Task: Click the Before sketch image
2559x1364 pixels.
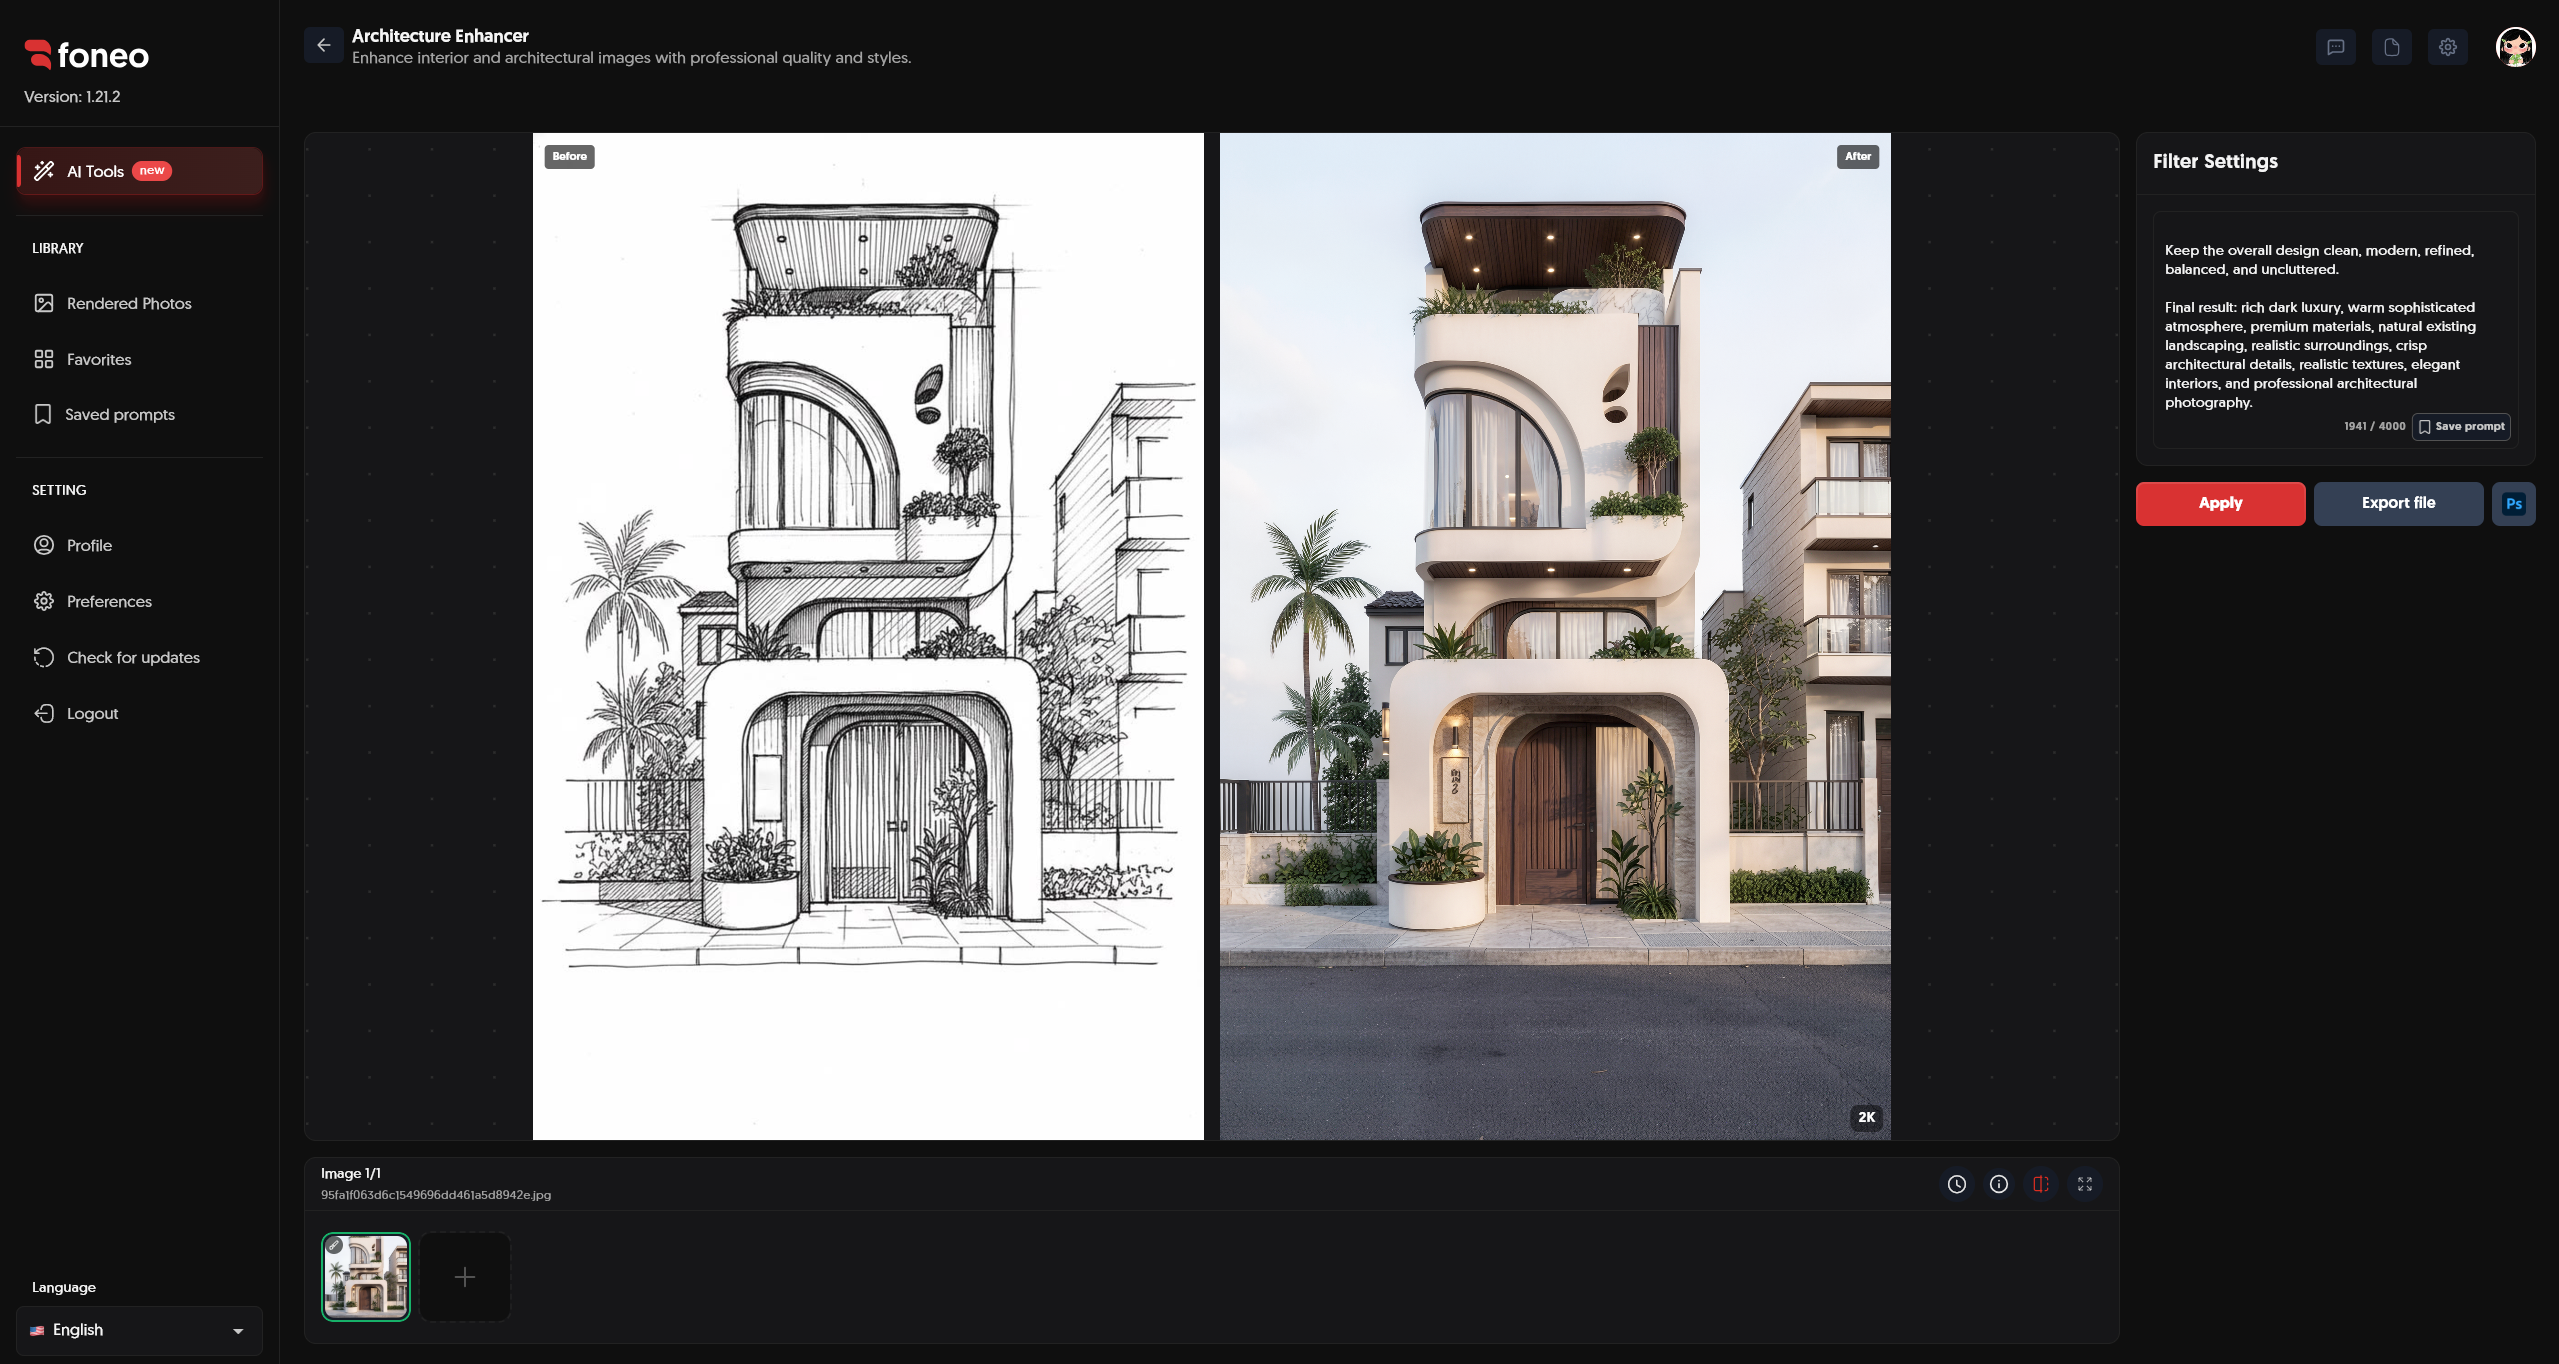Action: tap(868, 636)
